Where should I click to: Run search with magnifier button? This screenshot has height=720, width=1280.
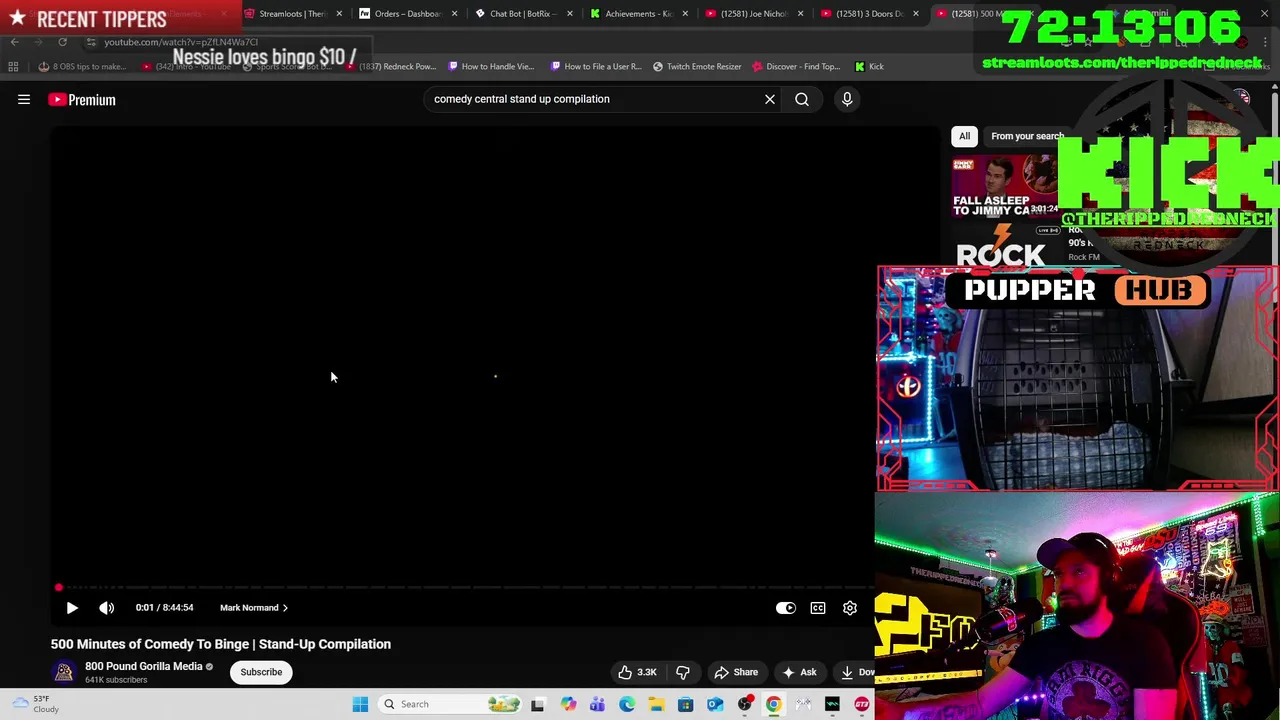tap(802, 99)
